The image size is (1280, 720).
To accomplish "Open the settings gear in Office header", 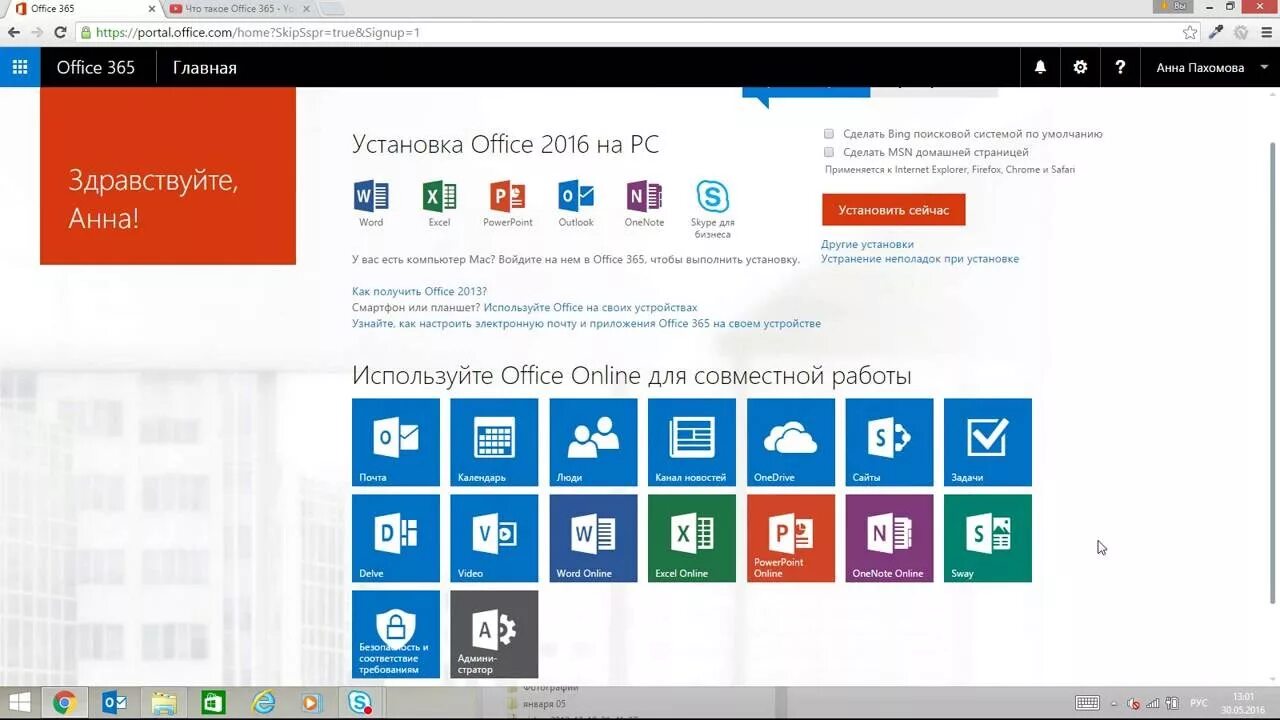I will (x=1080, y=67).
